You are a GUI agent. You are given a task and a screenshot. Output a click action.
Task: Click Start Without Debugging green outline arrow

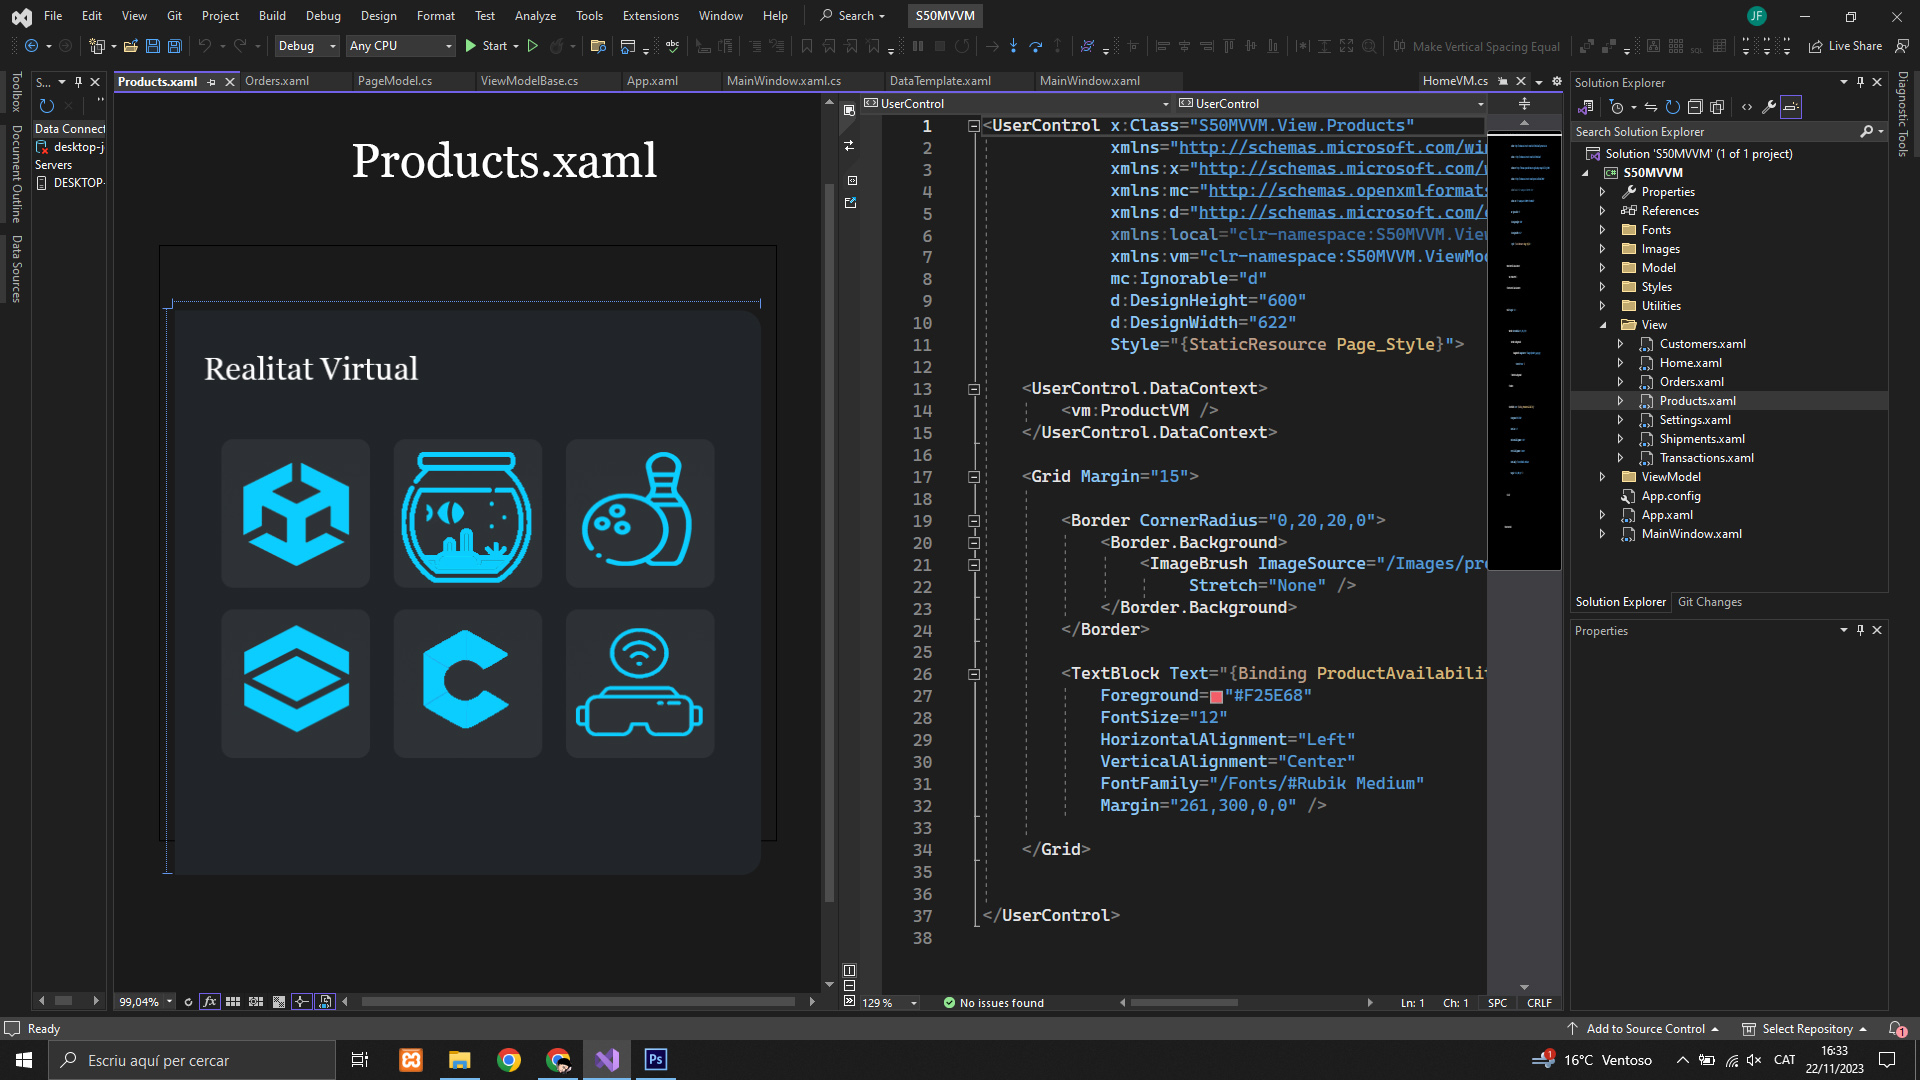tap(533, 46)
